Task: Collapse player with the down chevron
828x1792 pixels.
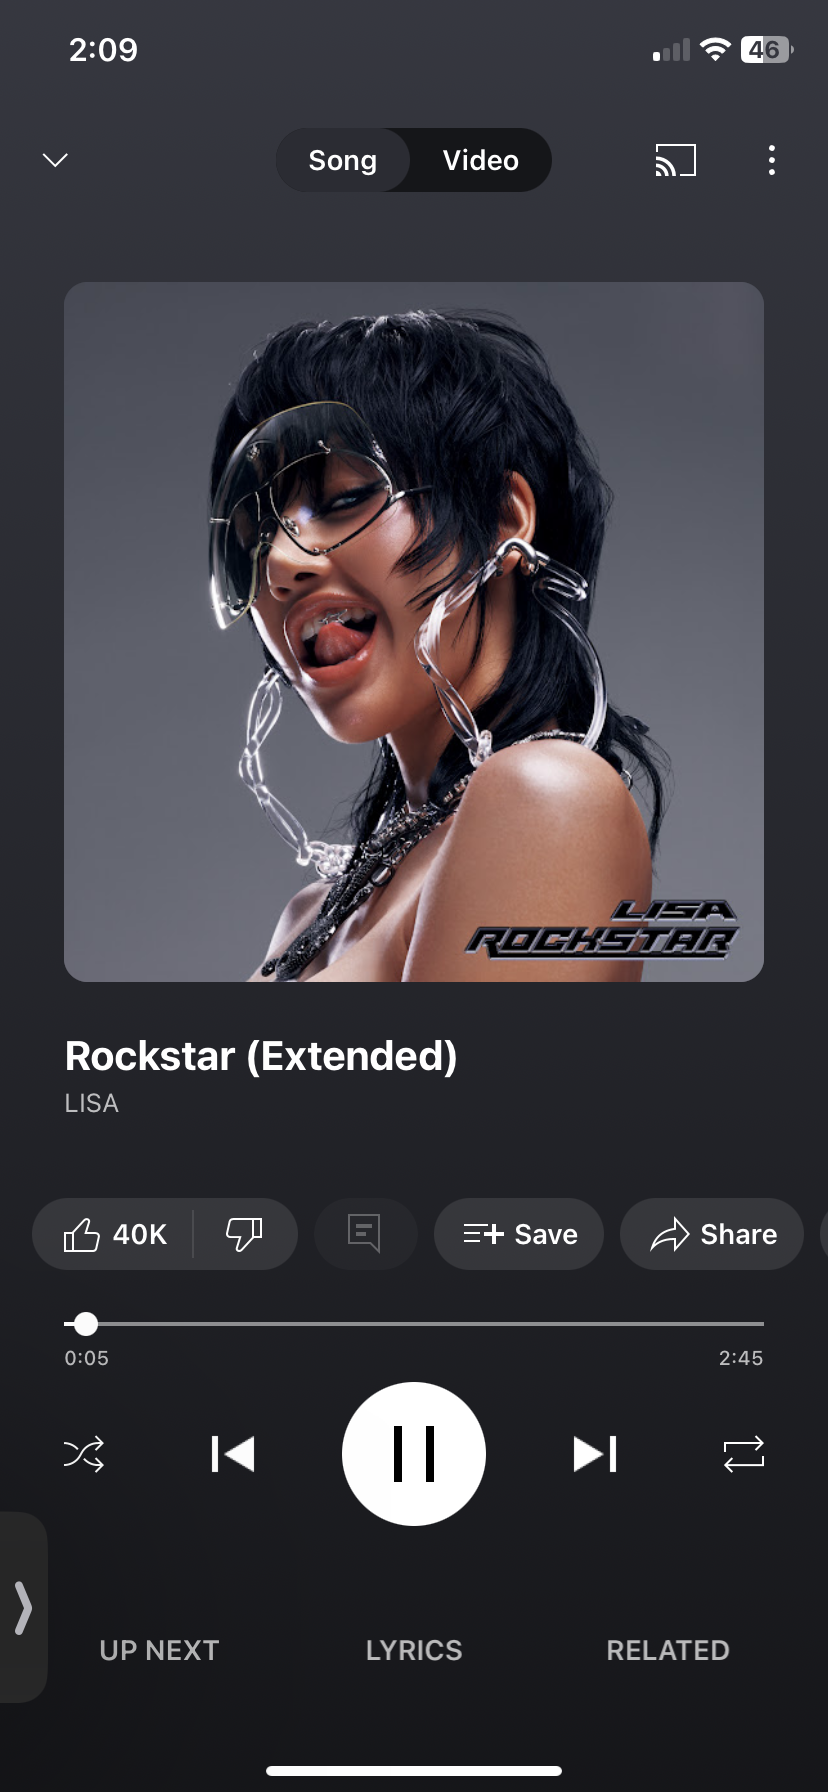Action: [56, 160]
